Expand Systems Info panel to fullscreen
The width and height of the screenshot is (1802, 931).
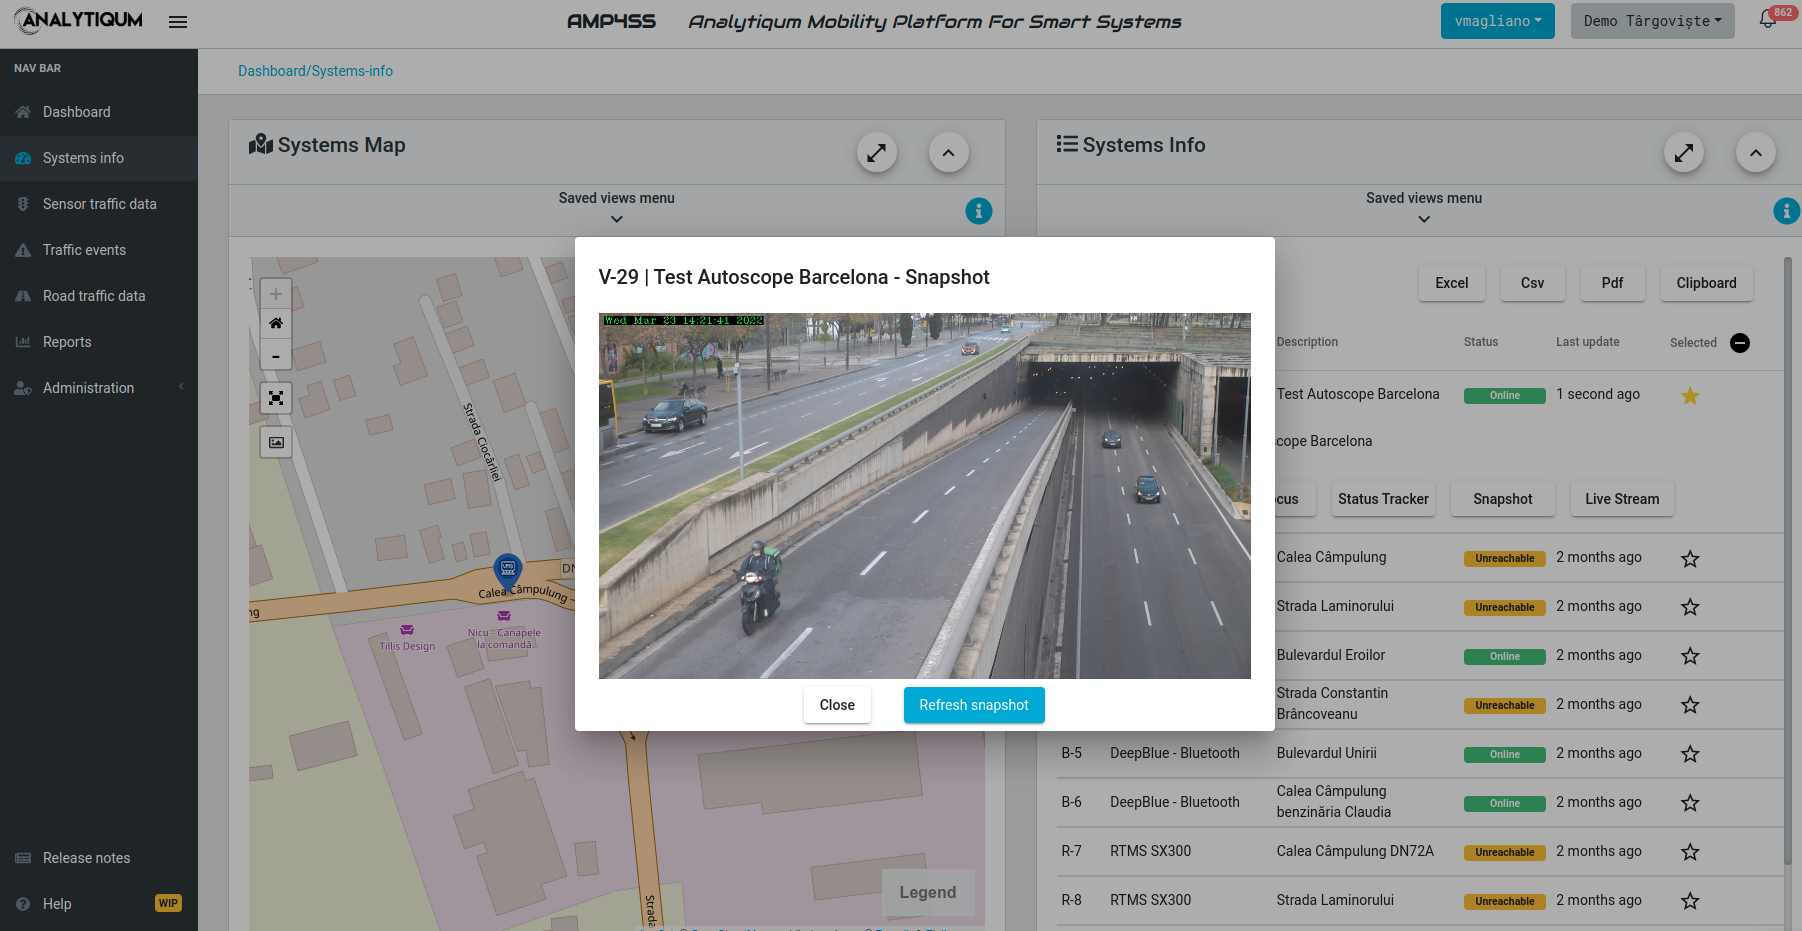1683,153
